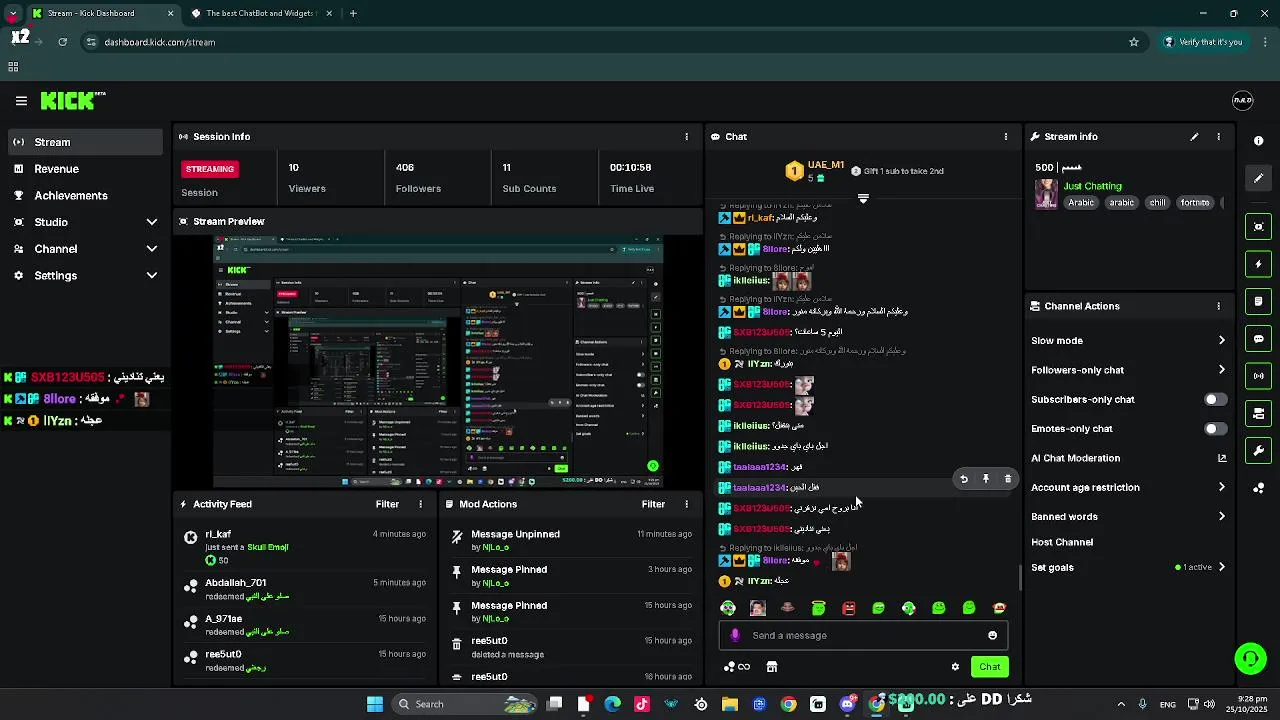Viewport: 1280px width, 720px height.
Task: Toggle the chat bubble icon in the right toolbar
Action: point(1259,339)
